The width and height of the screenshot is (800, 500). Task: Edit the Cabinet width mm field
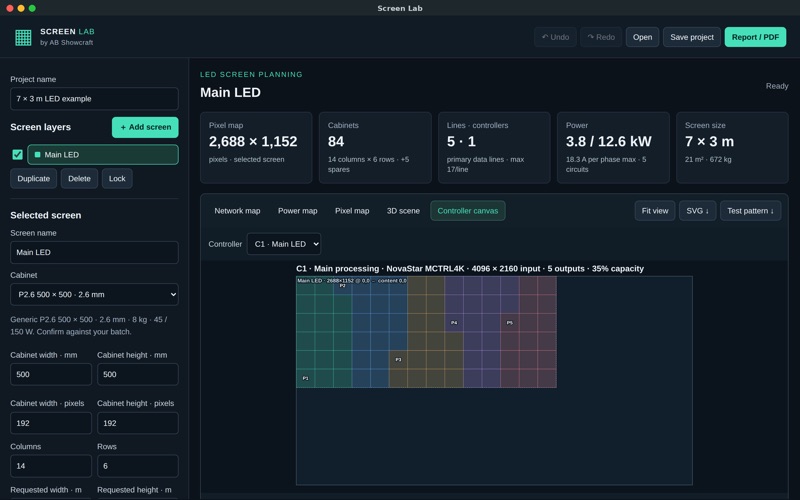(51, 374)
